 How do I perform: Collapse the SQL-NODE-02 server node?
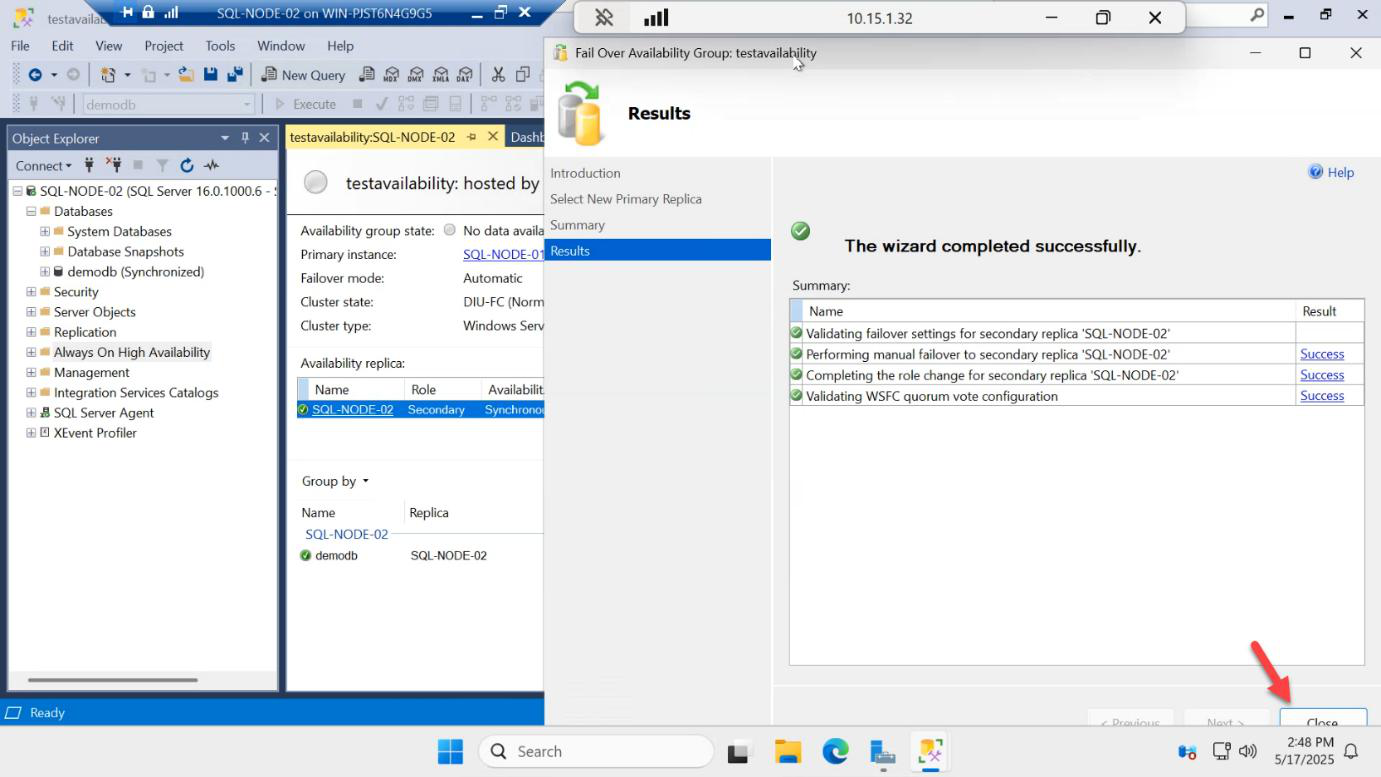(x=17, y=191)
